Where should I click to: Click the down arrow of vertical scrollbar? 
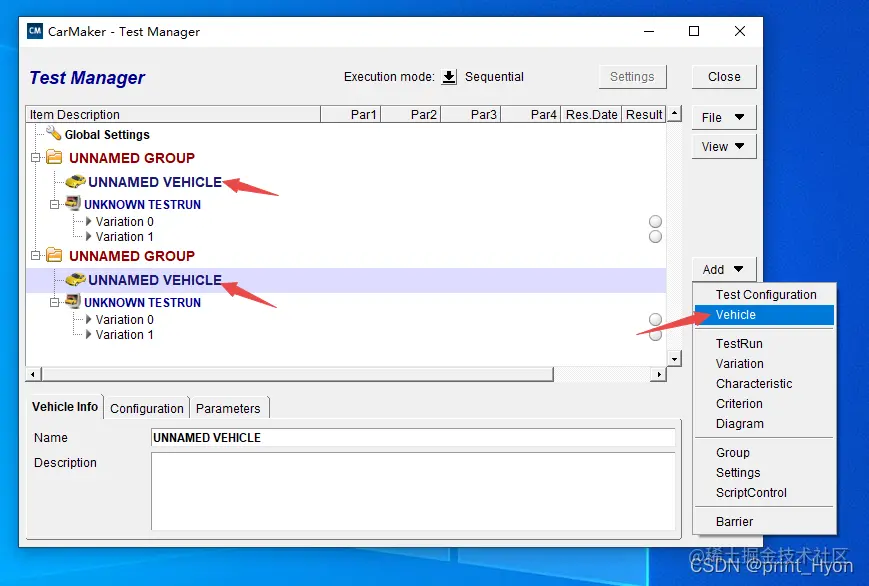click(674, 359)
